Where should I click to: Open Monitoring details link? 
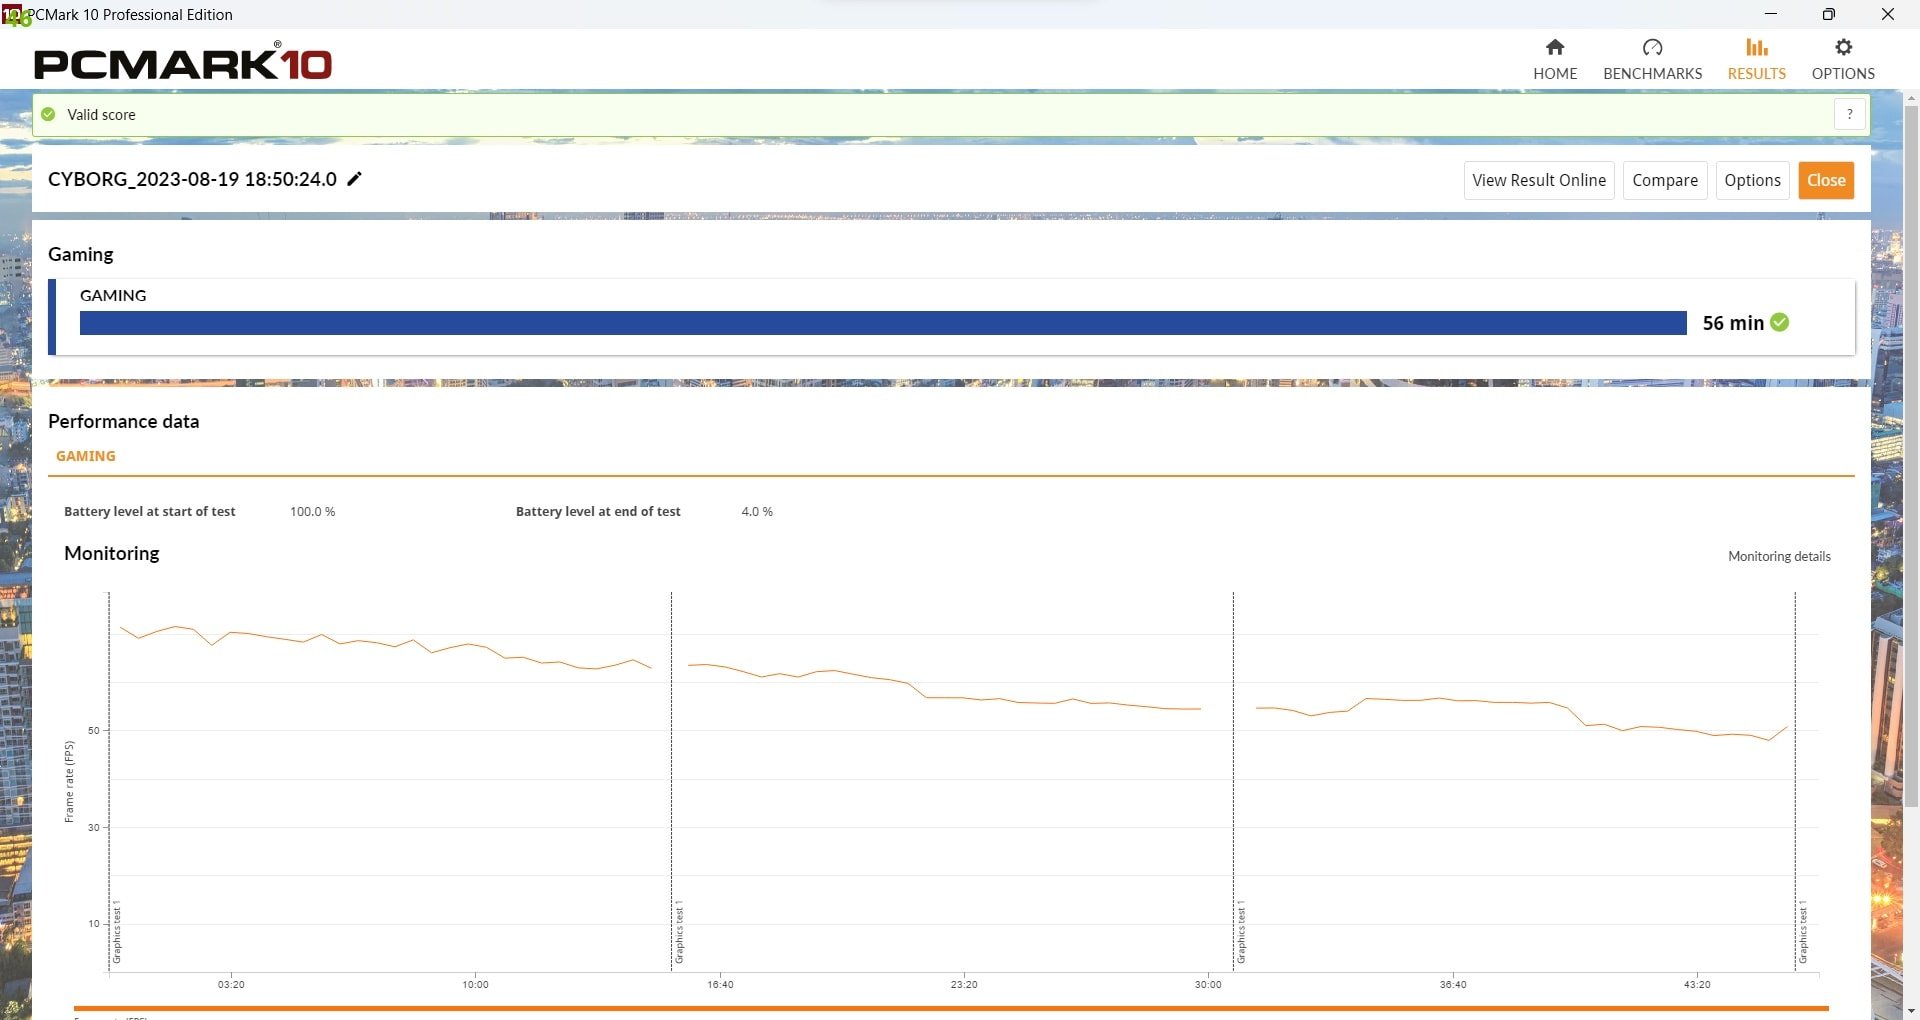[x=1779, y=556]
